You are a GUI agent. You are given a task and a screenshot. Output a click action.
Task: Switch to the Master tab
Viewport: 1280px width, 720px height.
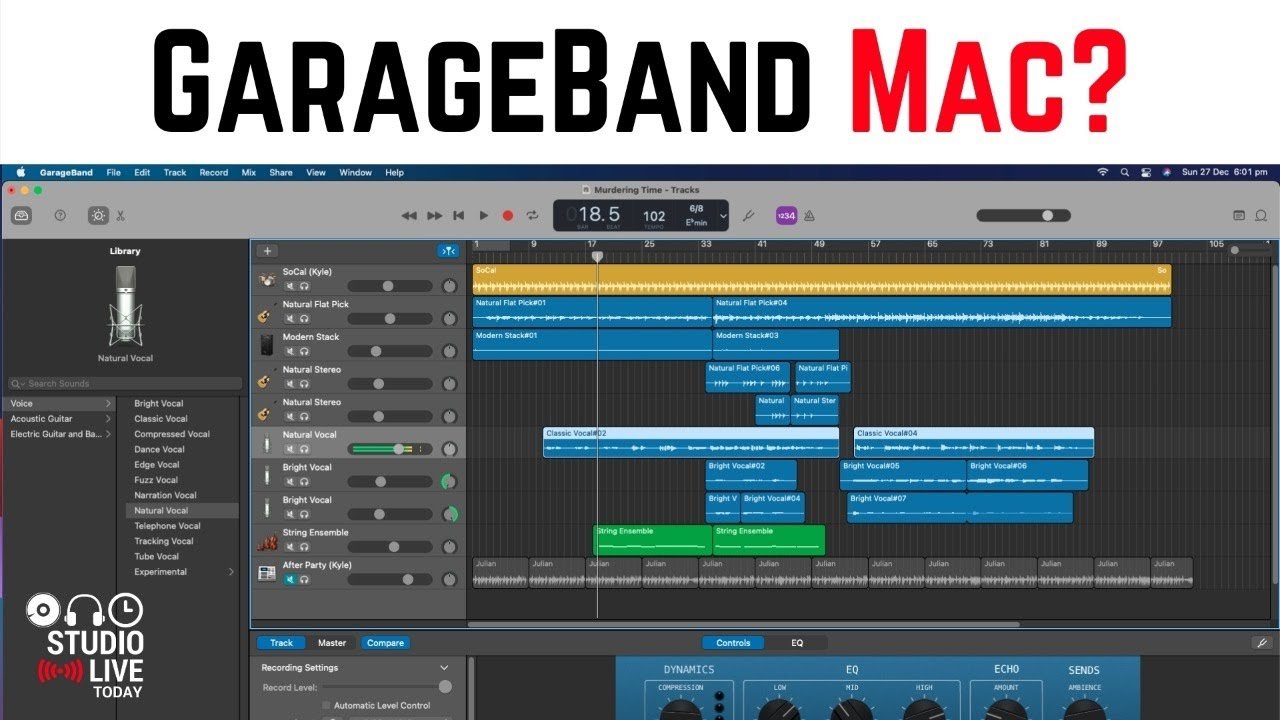pos(332,643)
